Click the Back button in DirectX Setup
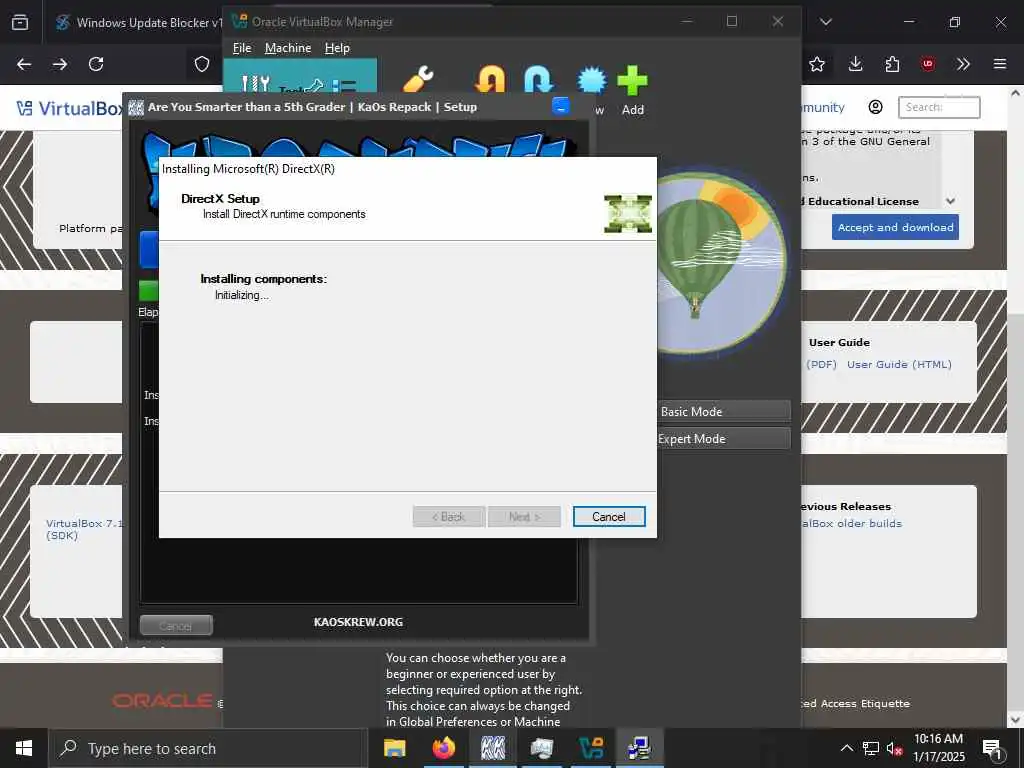 449,517
